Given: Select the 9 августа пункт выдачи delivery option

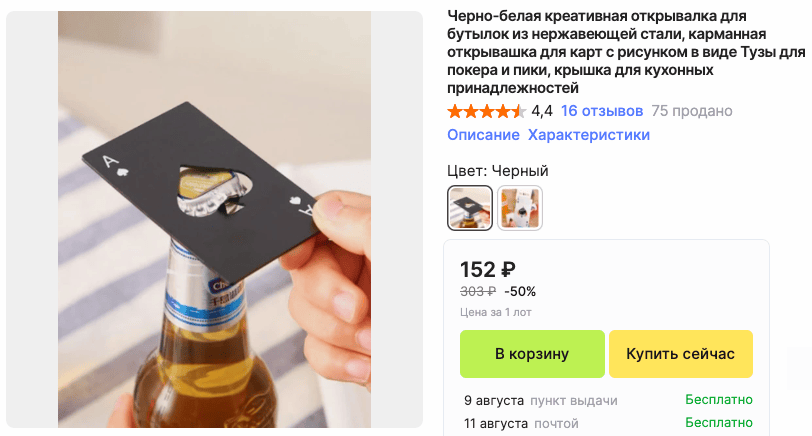Looking at the screenshot, I should click(541, 400).
